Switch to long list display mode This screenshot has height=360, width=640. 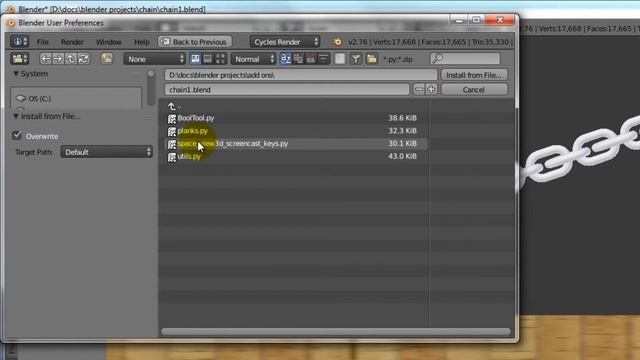tap(208, 59)
